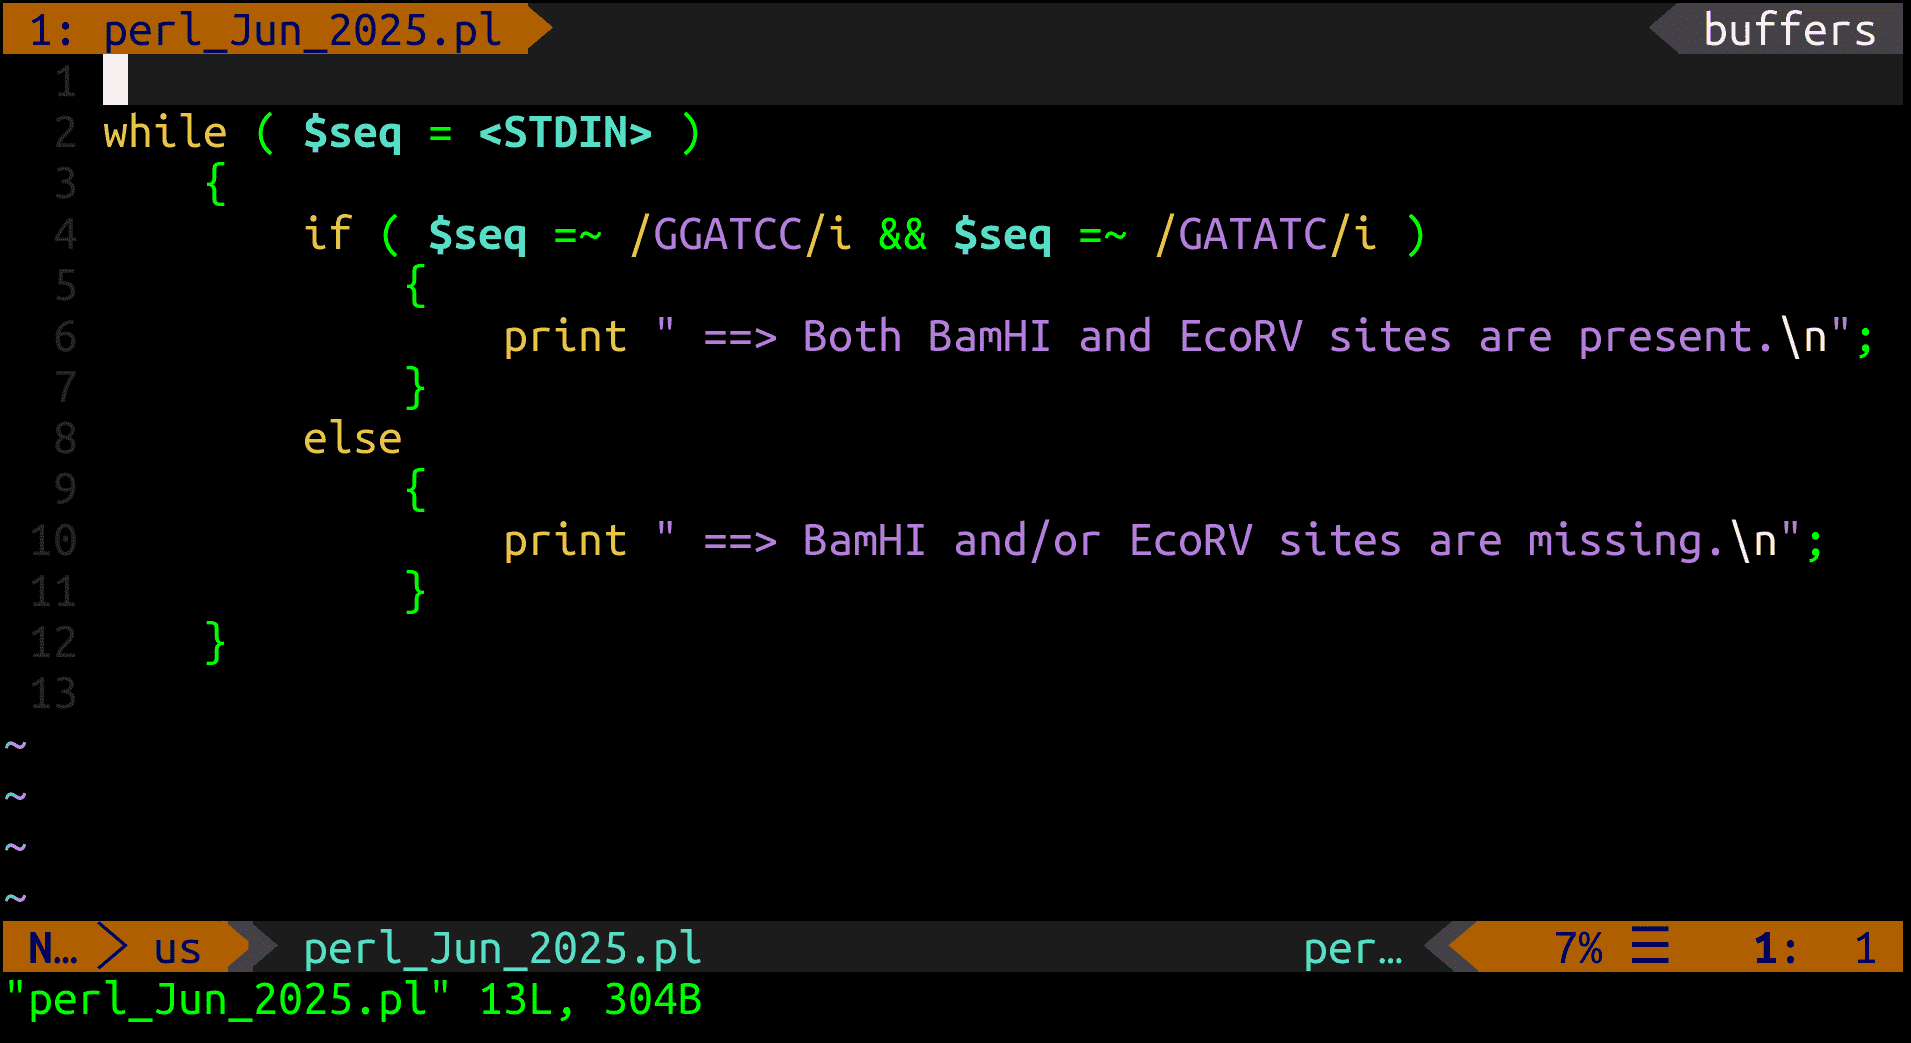Click the /GATATC/i regex pattern

click(1265, 235)
